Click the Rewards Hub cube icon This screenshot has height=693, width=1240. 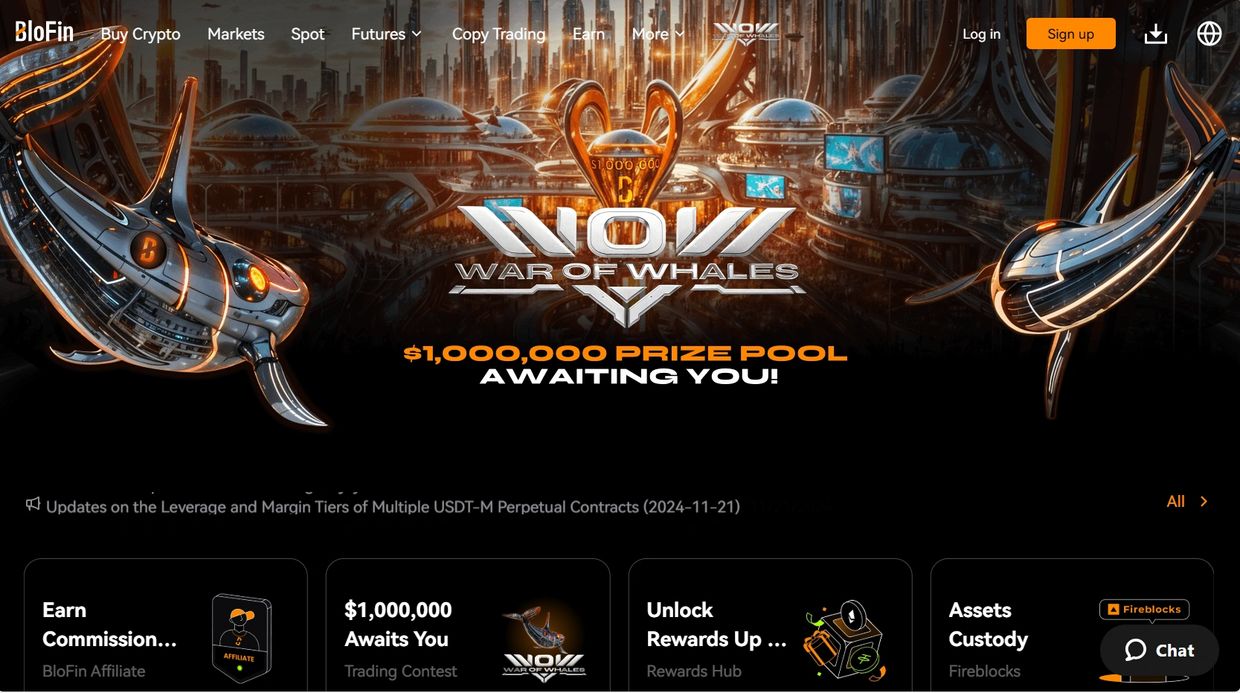[x=843, y=640]
